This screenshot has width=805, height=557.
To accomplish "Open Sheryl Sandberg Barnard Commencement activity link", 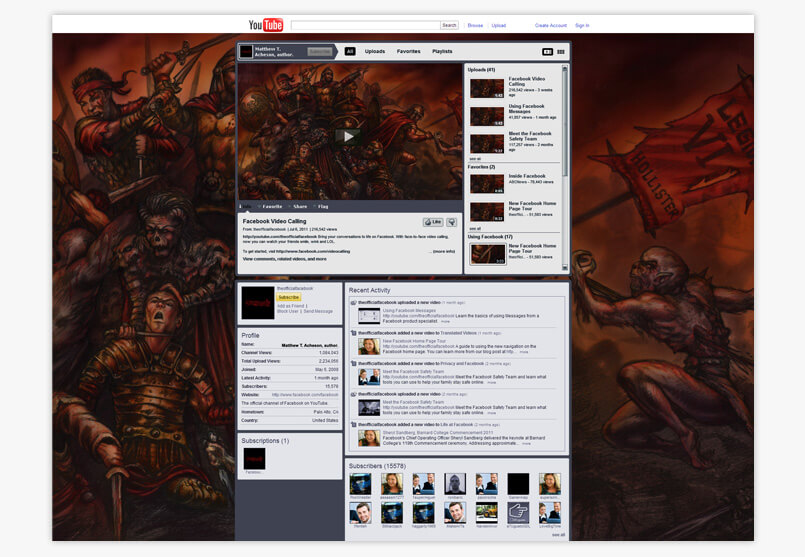I will (x=437, y=433).
